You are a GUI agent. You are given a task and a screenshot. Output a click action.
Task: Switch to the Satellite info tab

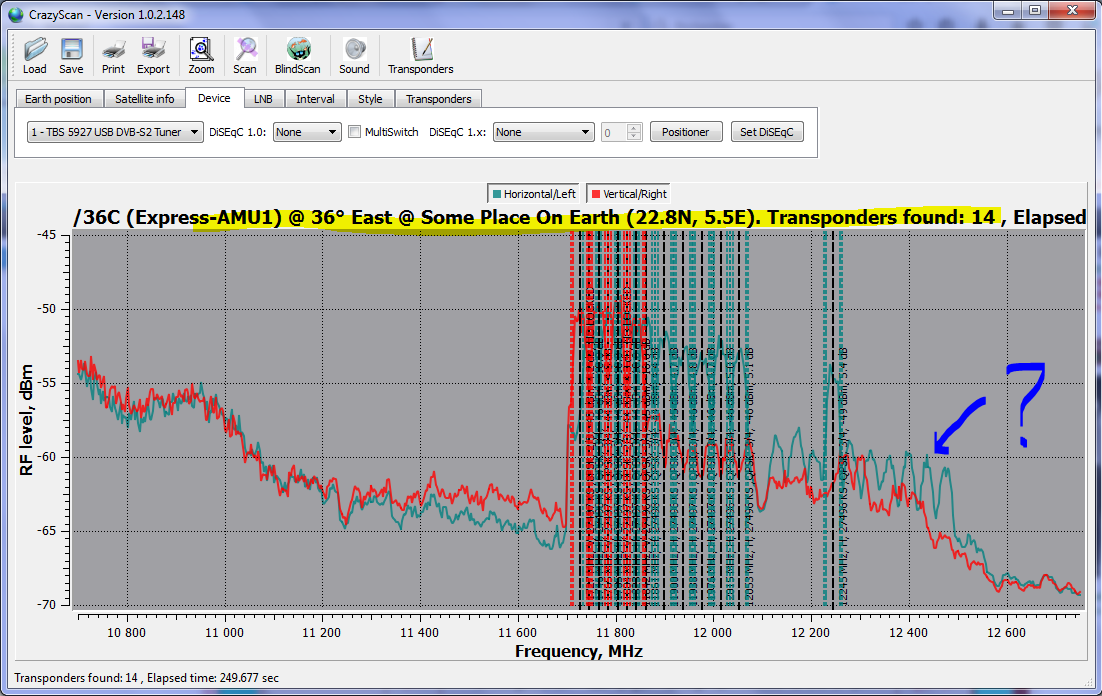point(144,99)
